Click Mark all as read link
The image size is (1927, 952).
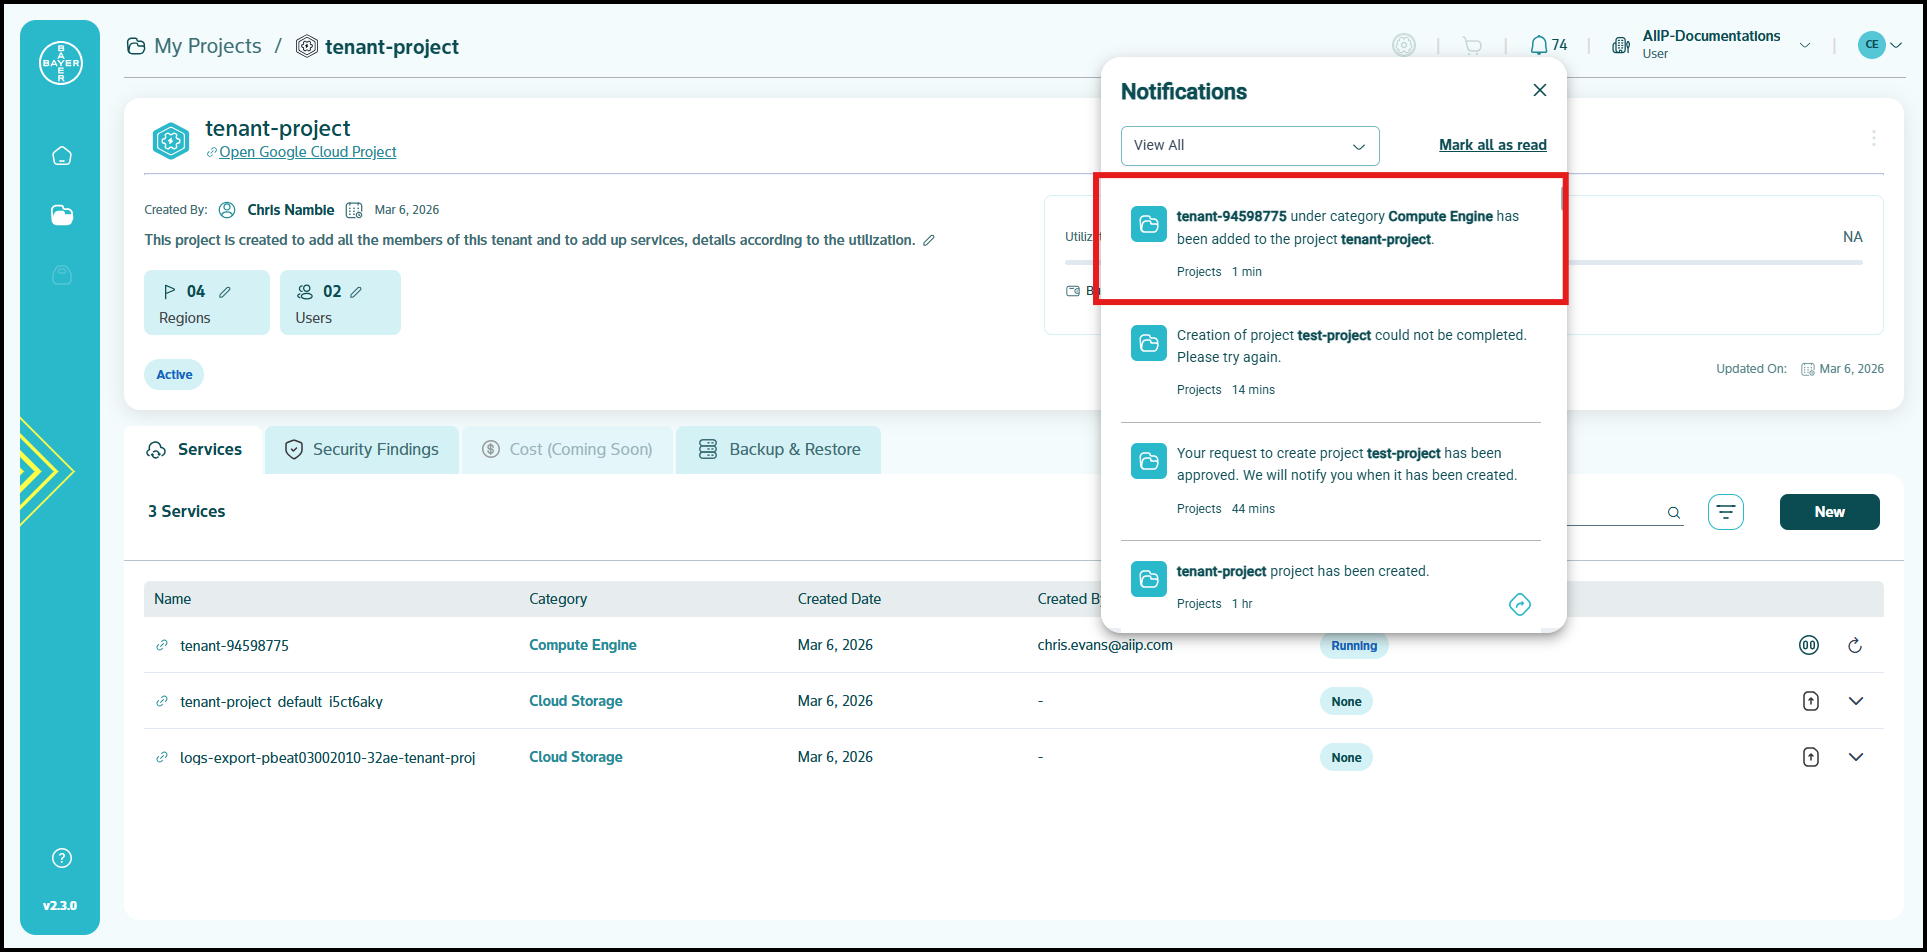(x=1492, y=145)
